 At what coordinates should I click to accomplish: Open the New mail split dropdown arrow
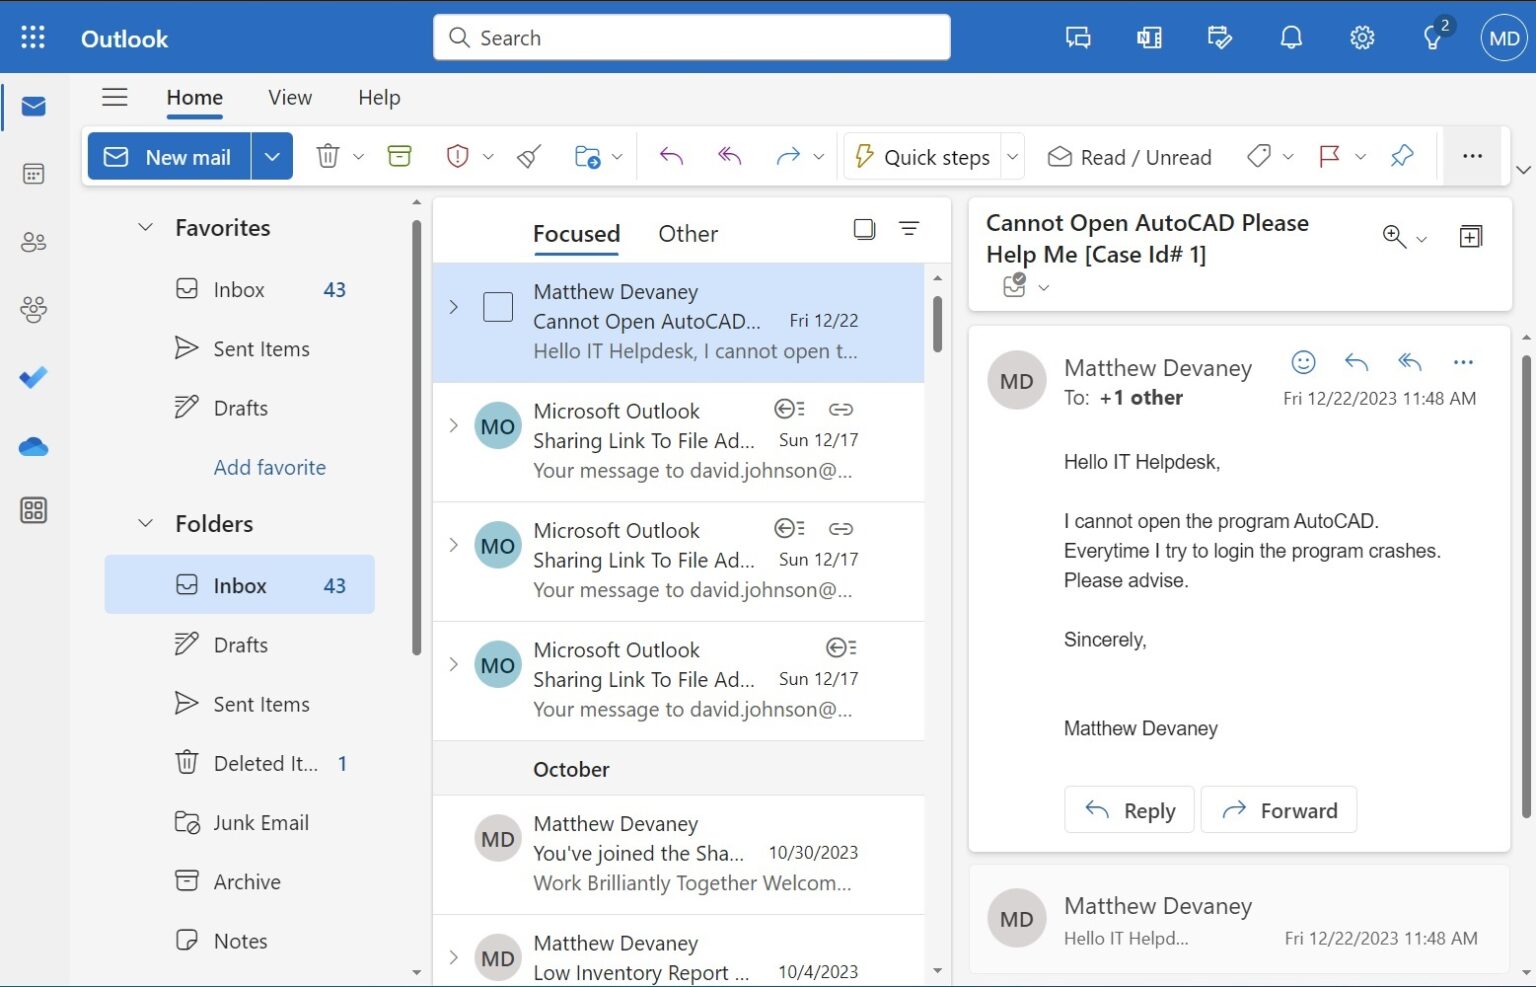tap(271, 156)
